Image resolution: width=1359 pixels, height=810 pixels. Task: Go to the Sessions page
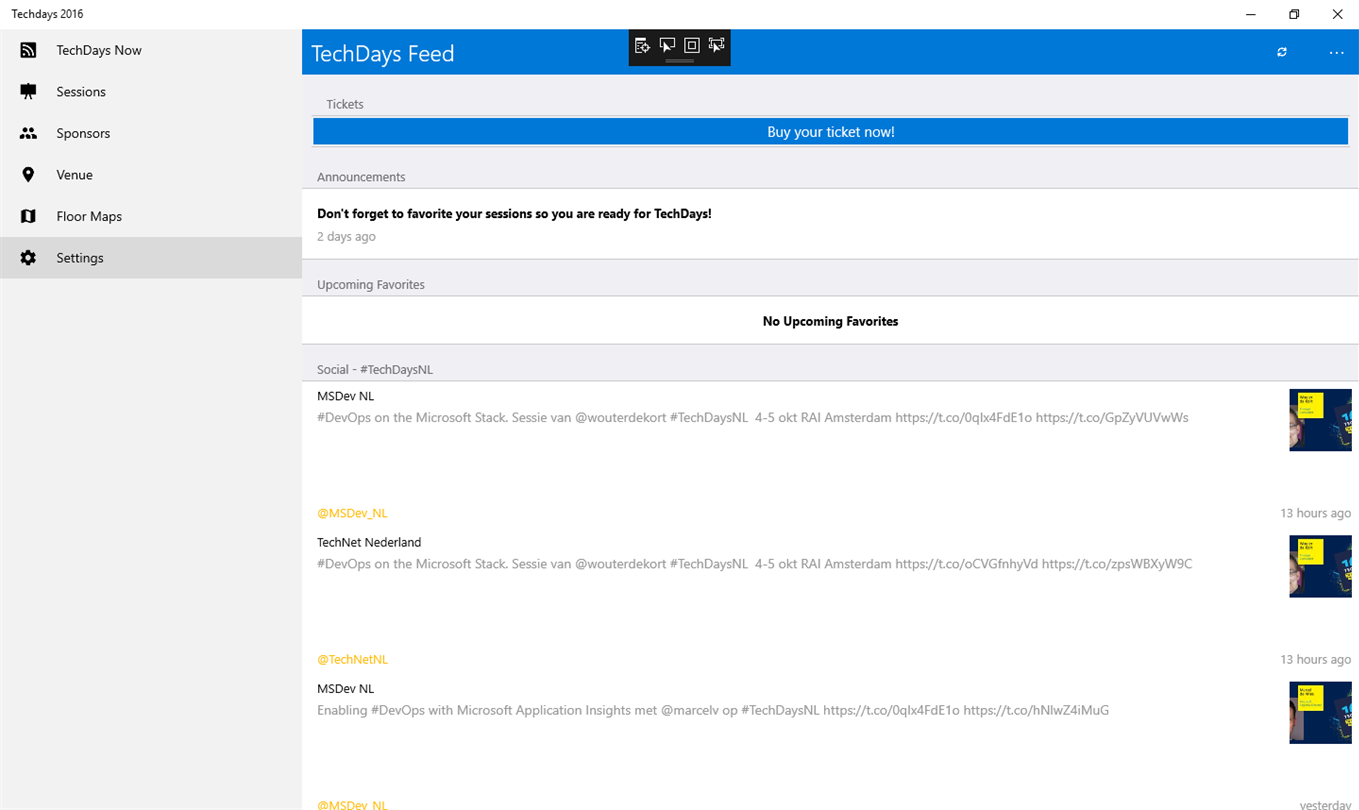(x=151, y=92)
